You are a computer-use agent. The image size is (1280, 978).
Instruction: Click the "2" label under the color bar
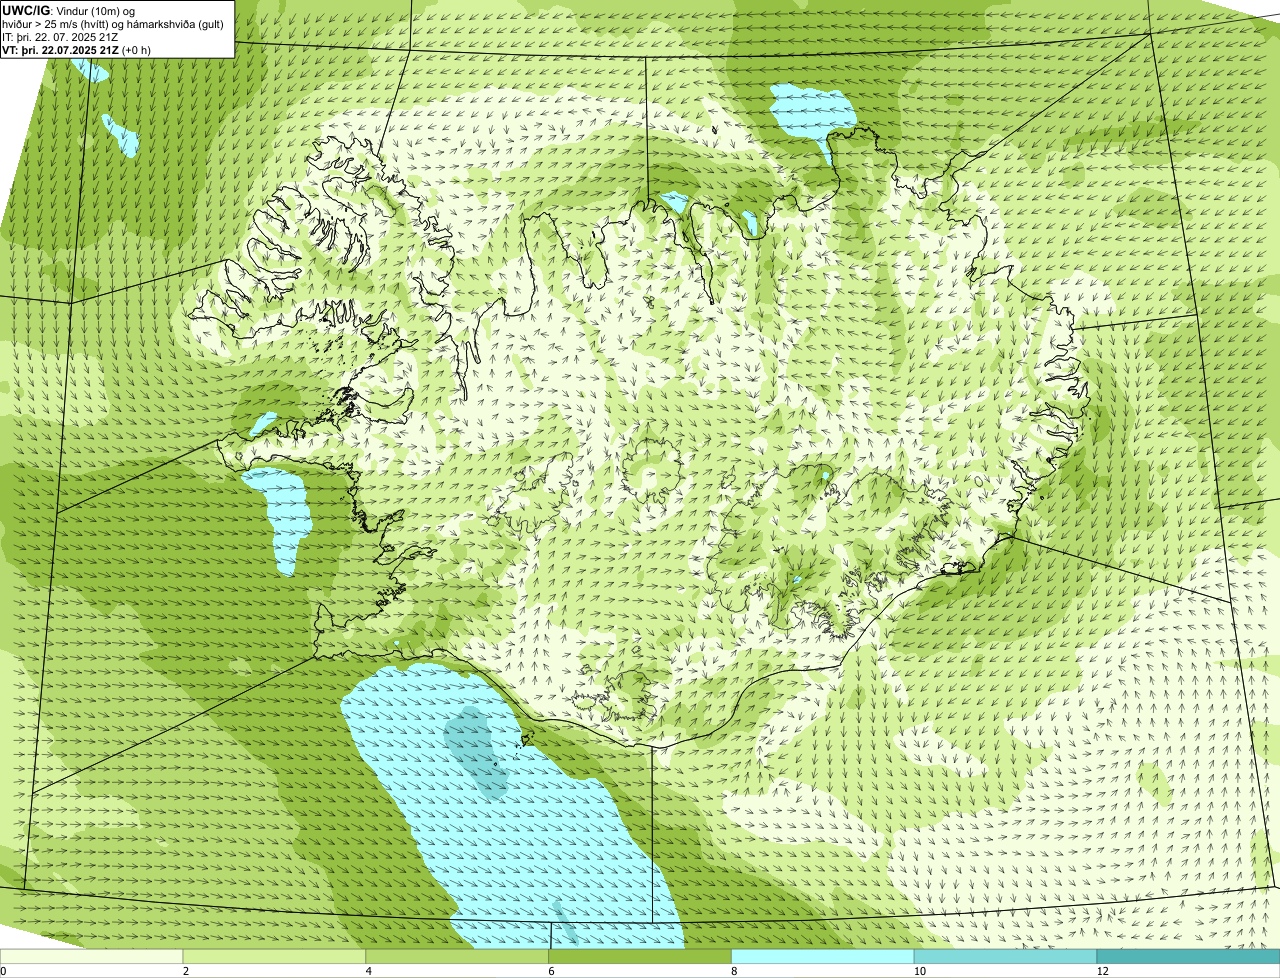pyautogui.click(x=186, y=971)
